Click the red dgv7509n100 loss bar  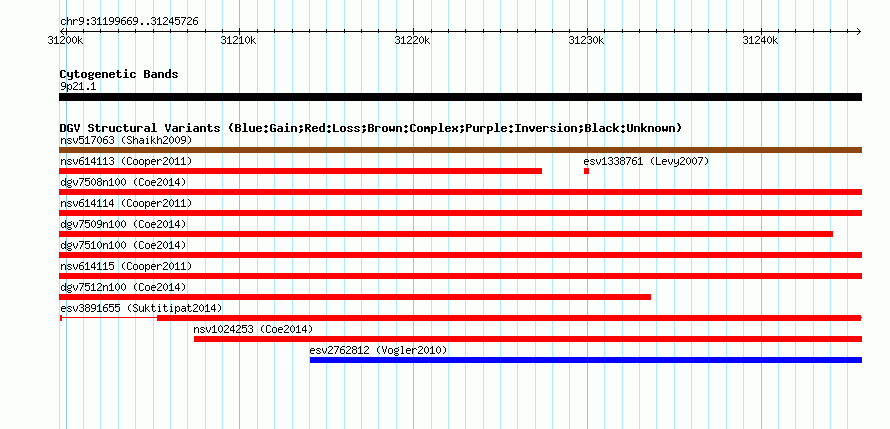(446, 234)
